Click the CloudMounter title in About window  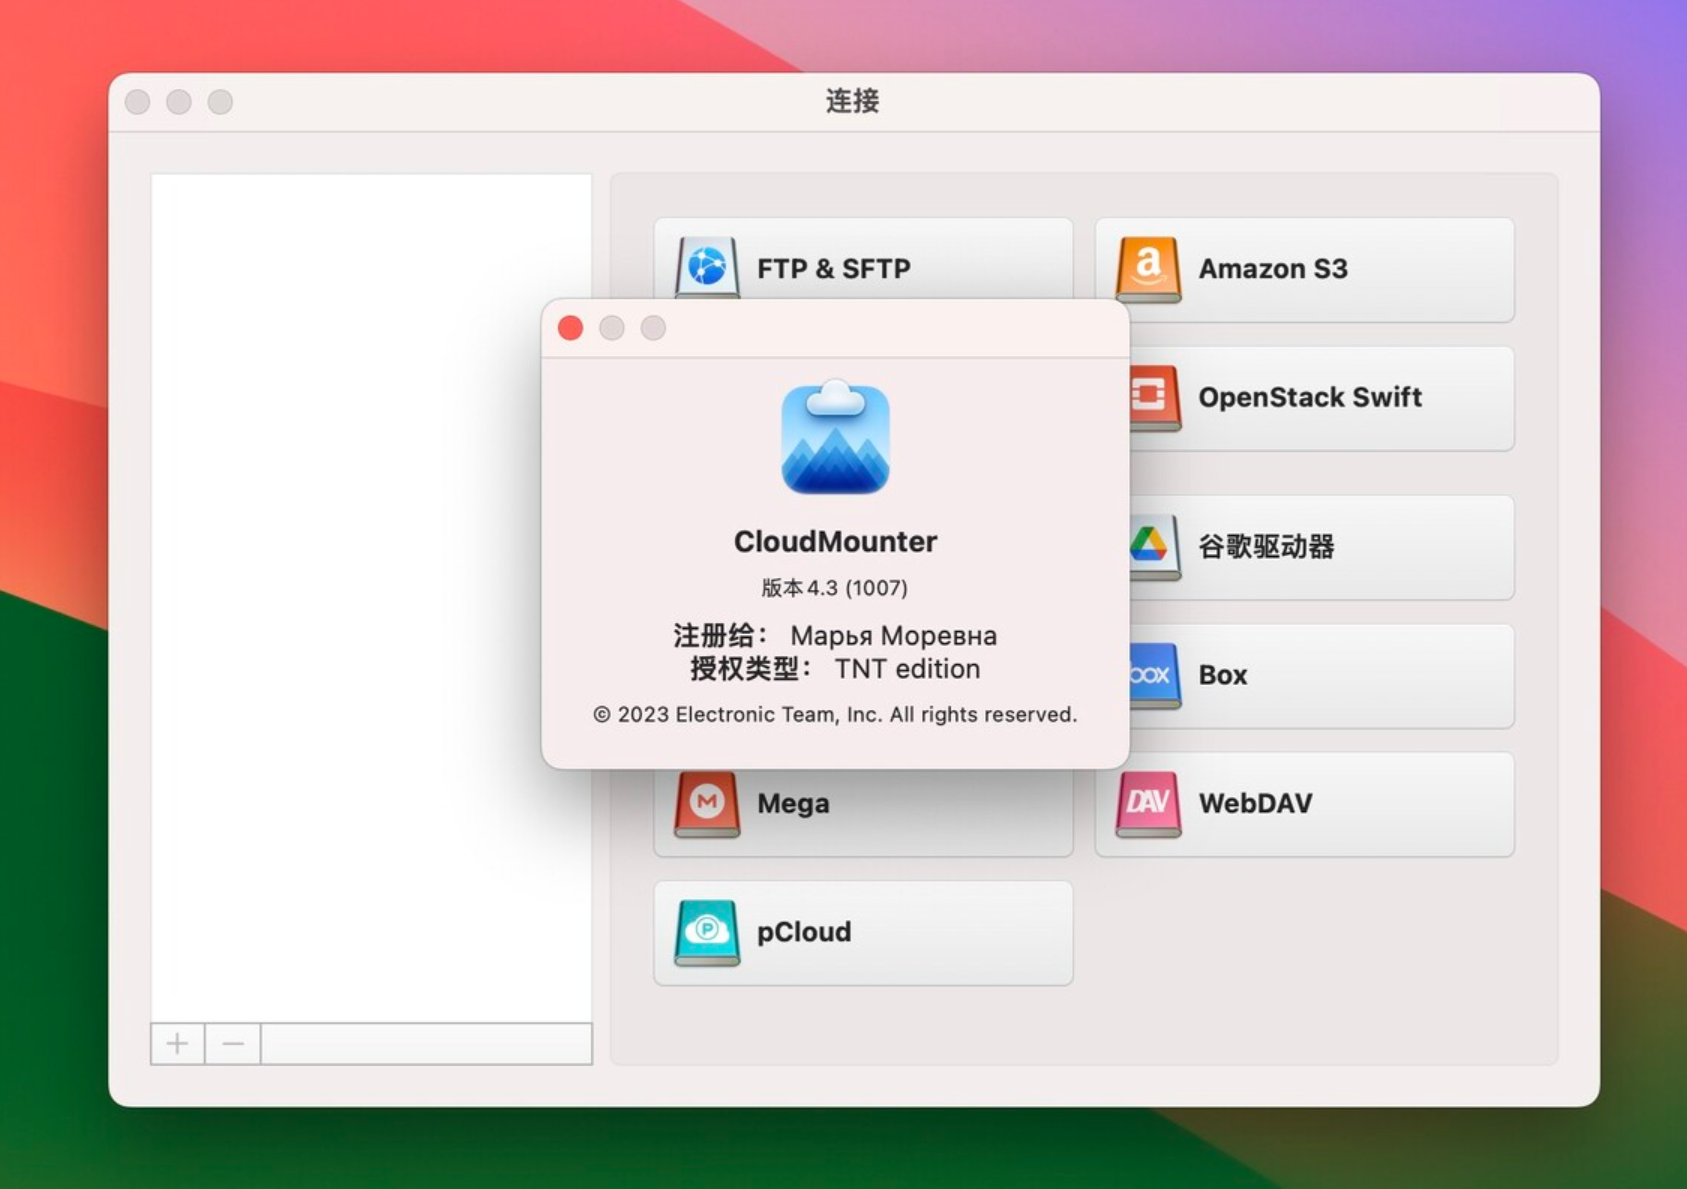pos(835,541)
